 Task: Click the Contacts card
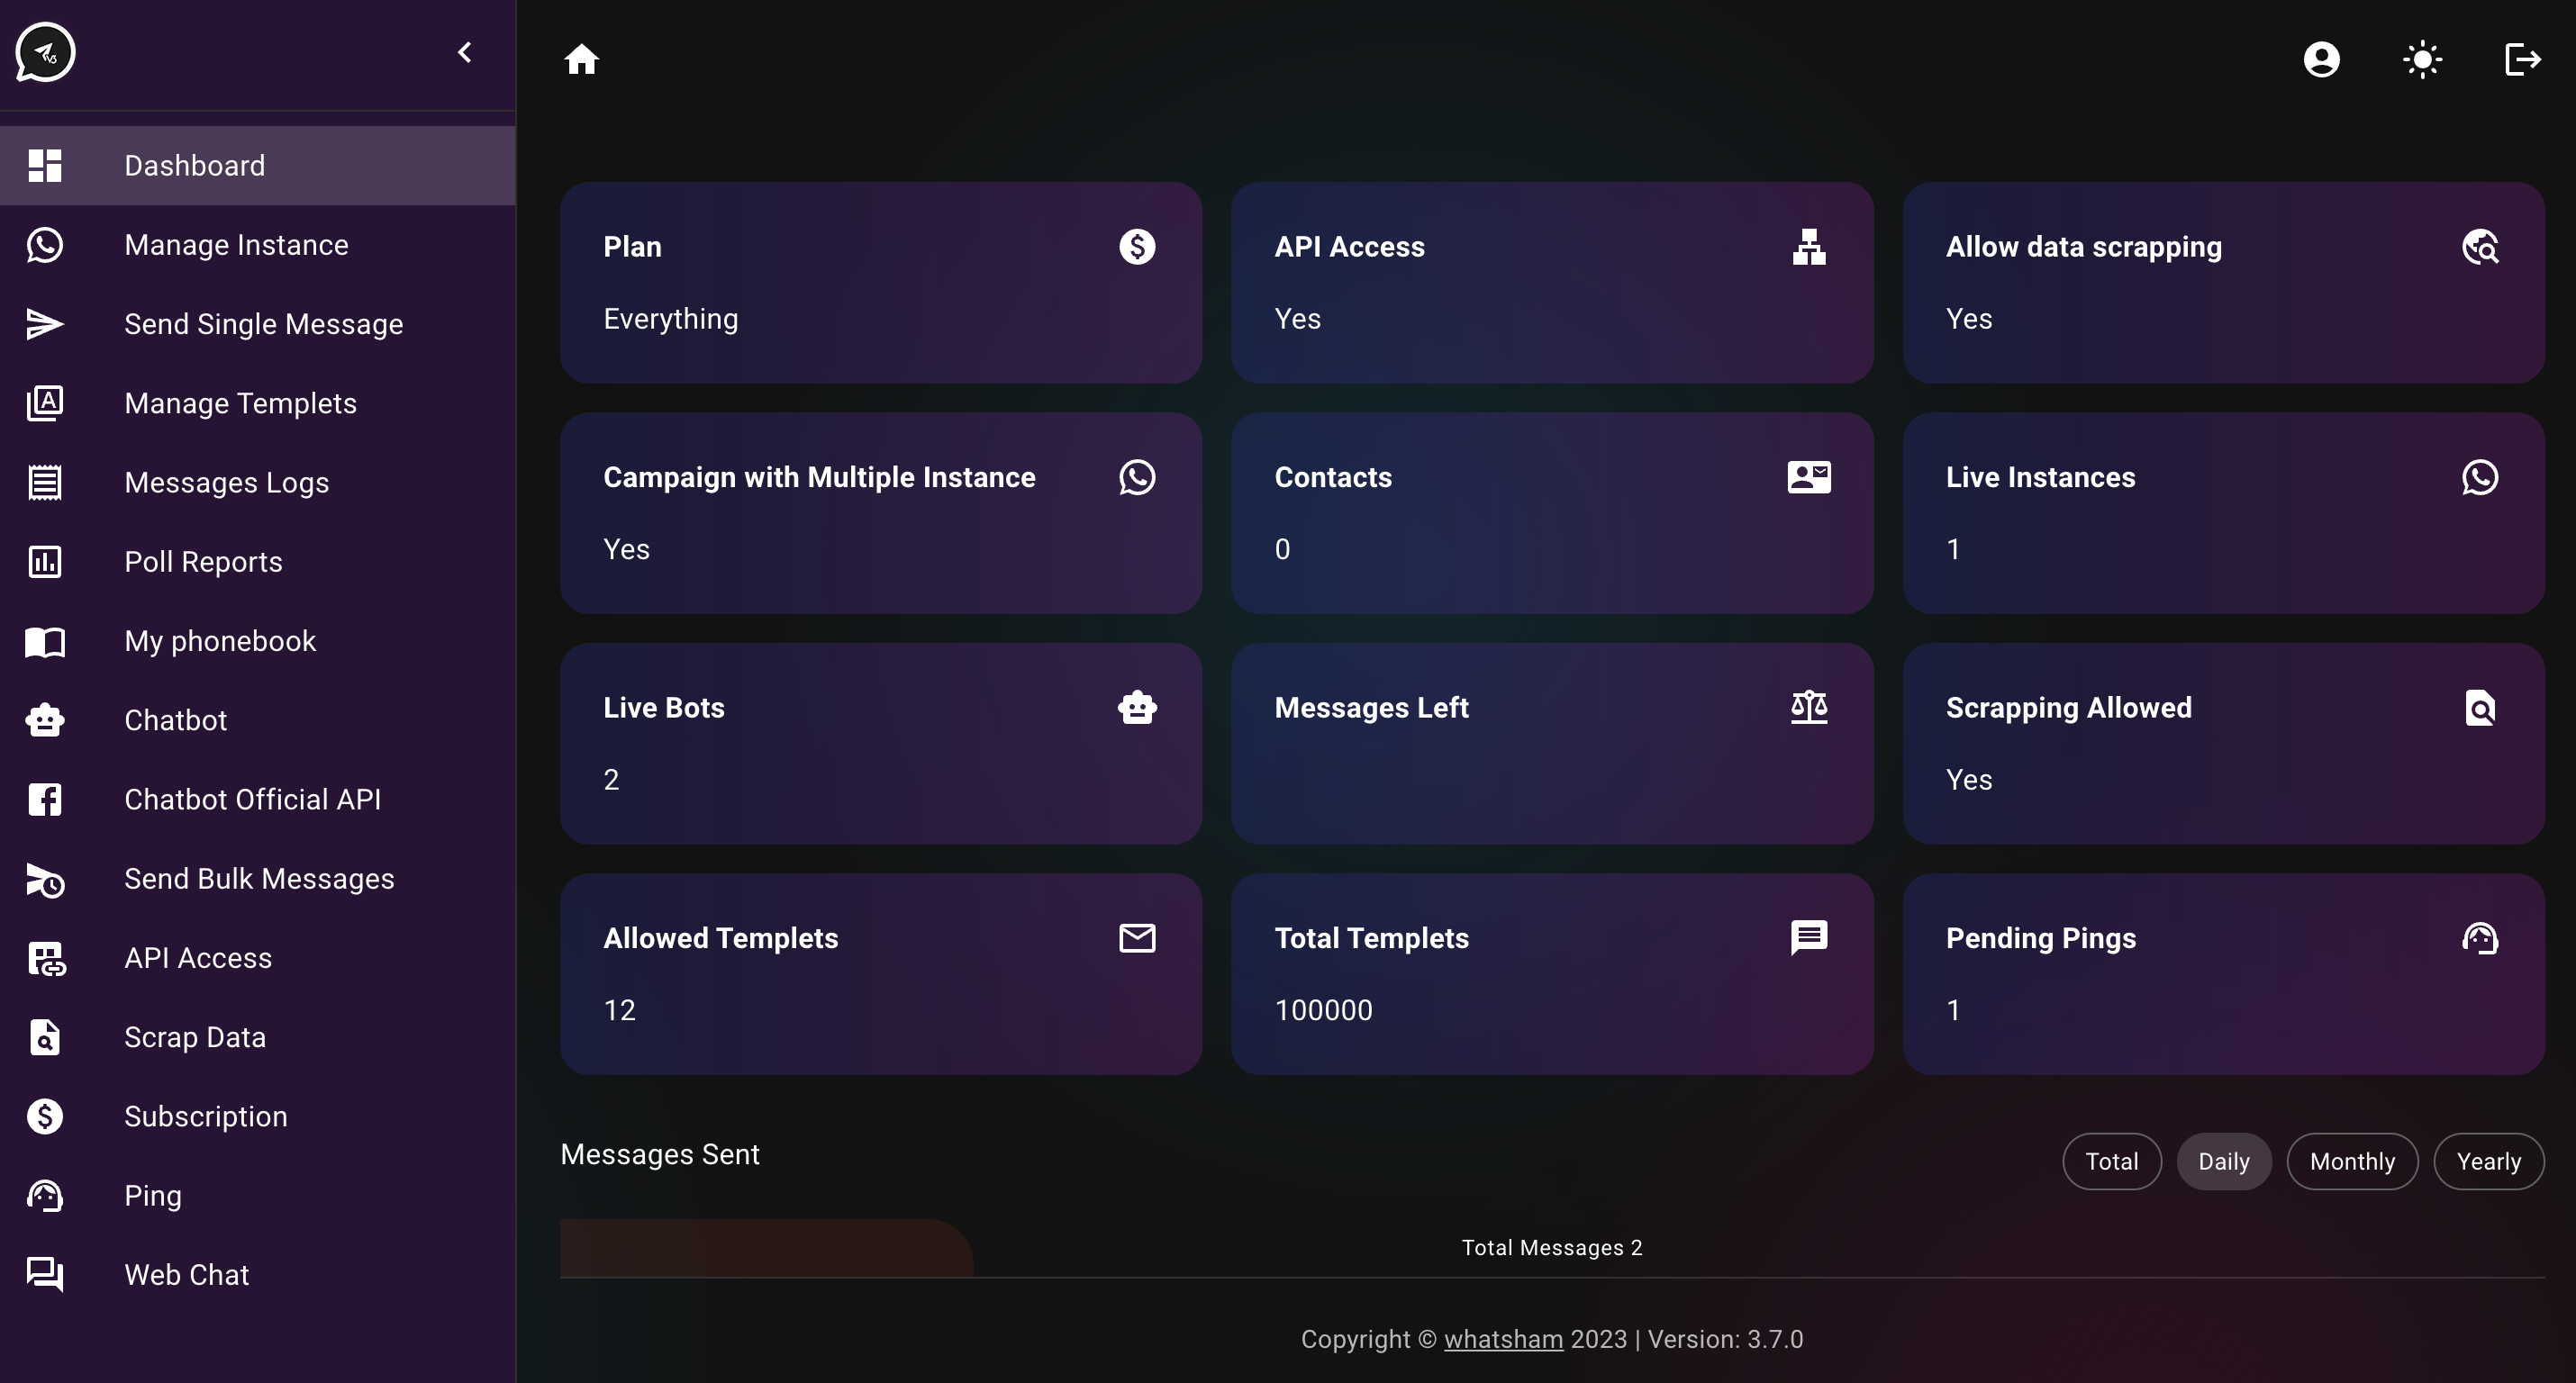click(x=1551, y=513)
